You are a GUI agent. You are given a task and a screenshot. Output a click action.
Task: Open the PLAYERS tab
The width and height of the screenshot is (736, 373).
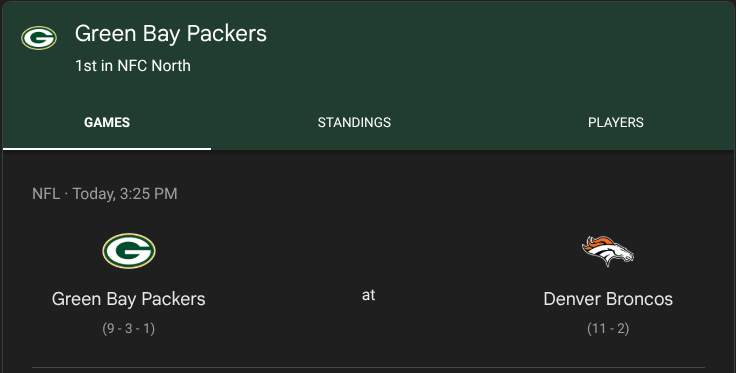(x=615, y=122)
